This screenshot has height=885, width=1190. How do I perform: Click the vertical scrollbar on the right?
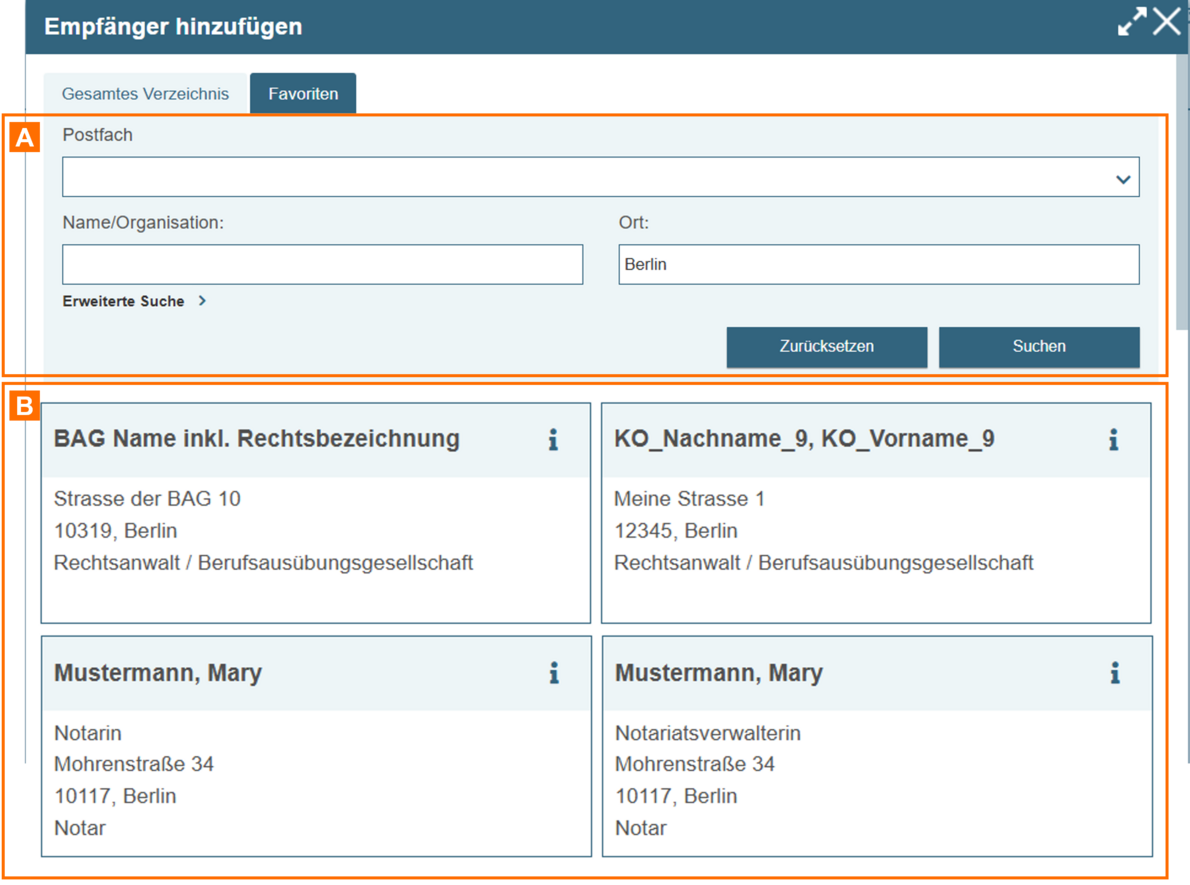(1182, 200)
